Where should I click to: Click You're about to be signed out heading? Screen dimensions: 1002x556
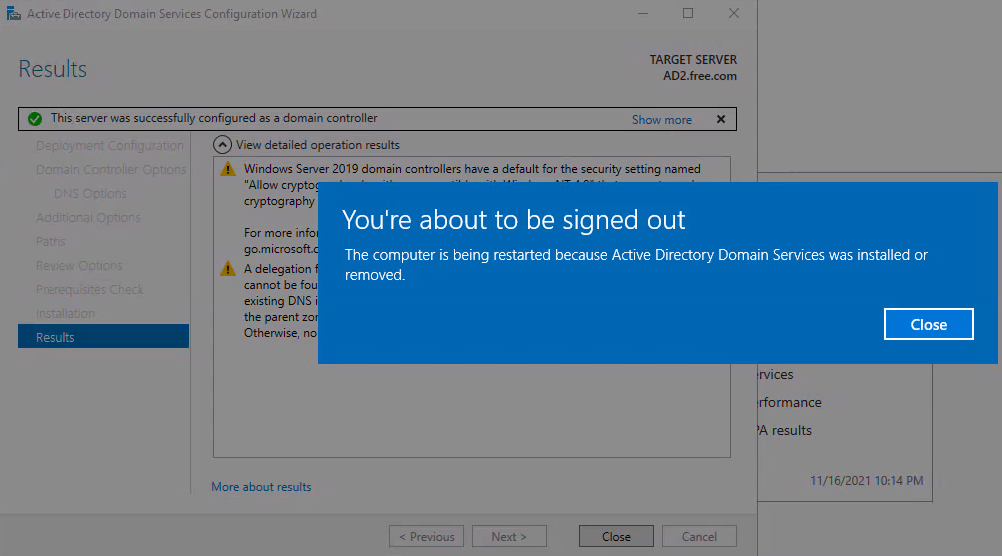pyautogui.click(x=513, y=220)
